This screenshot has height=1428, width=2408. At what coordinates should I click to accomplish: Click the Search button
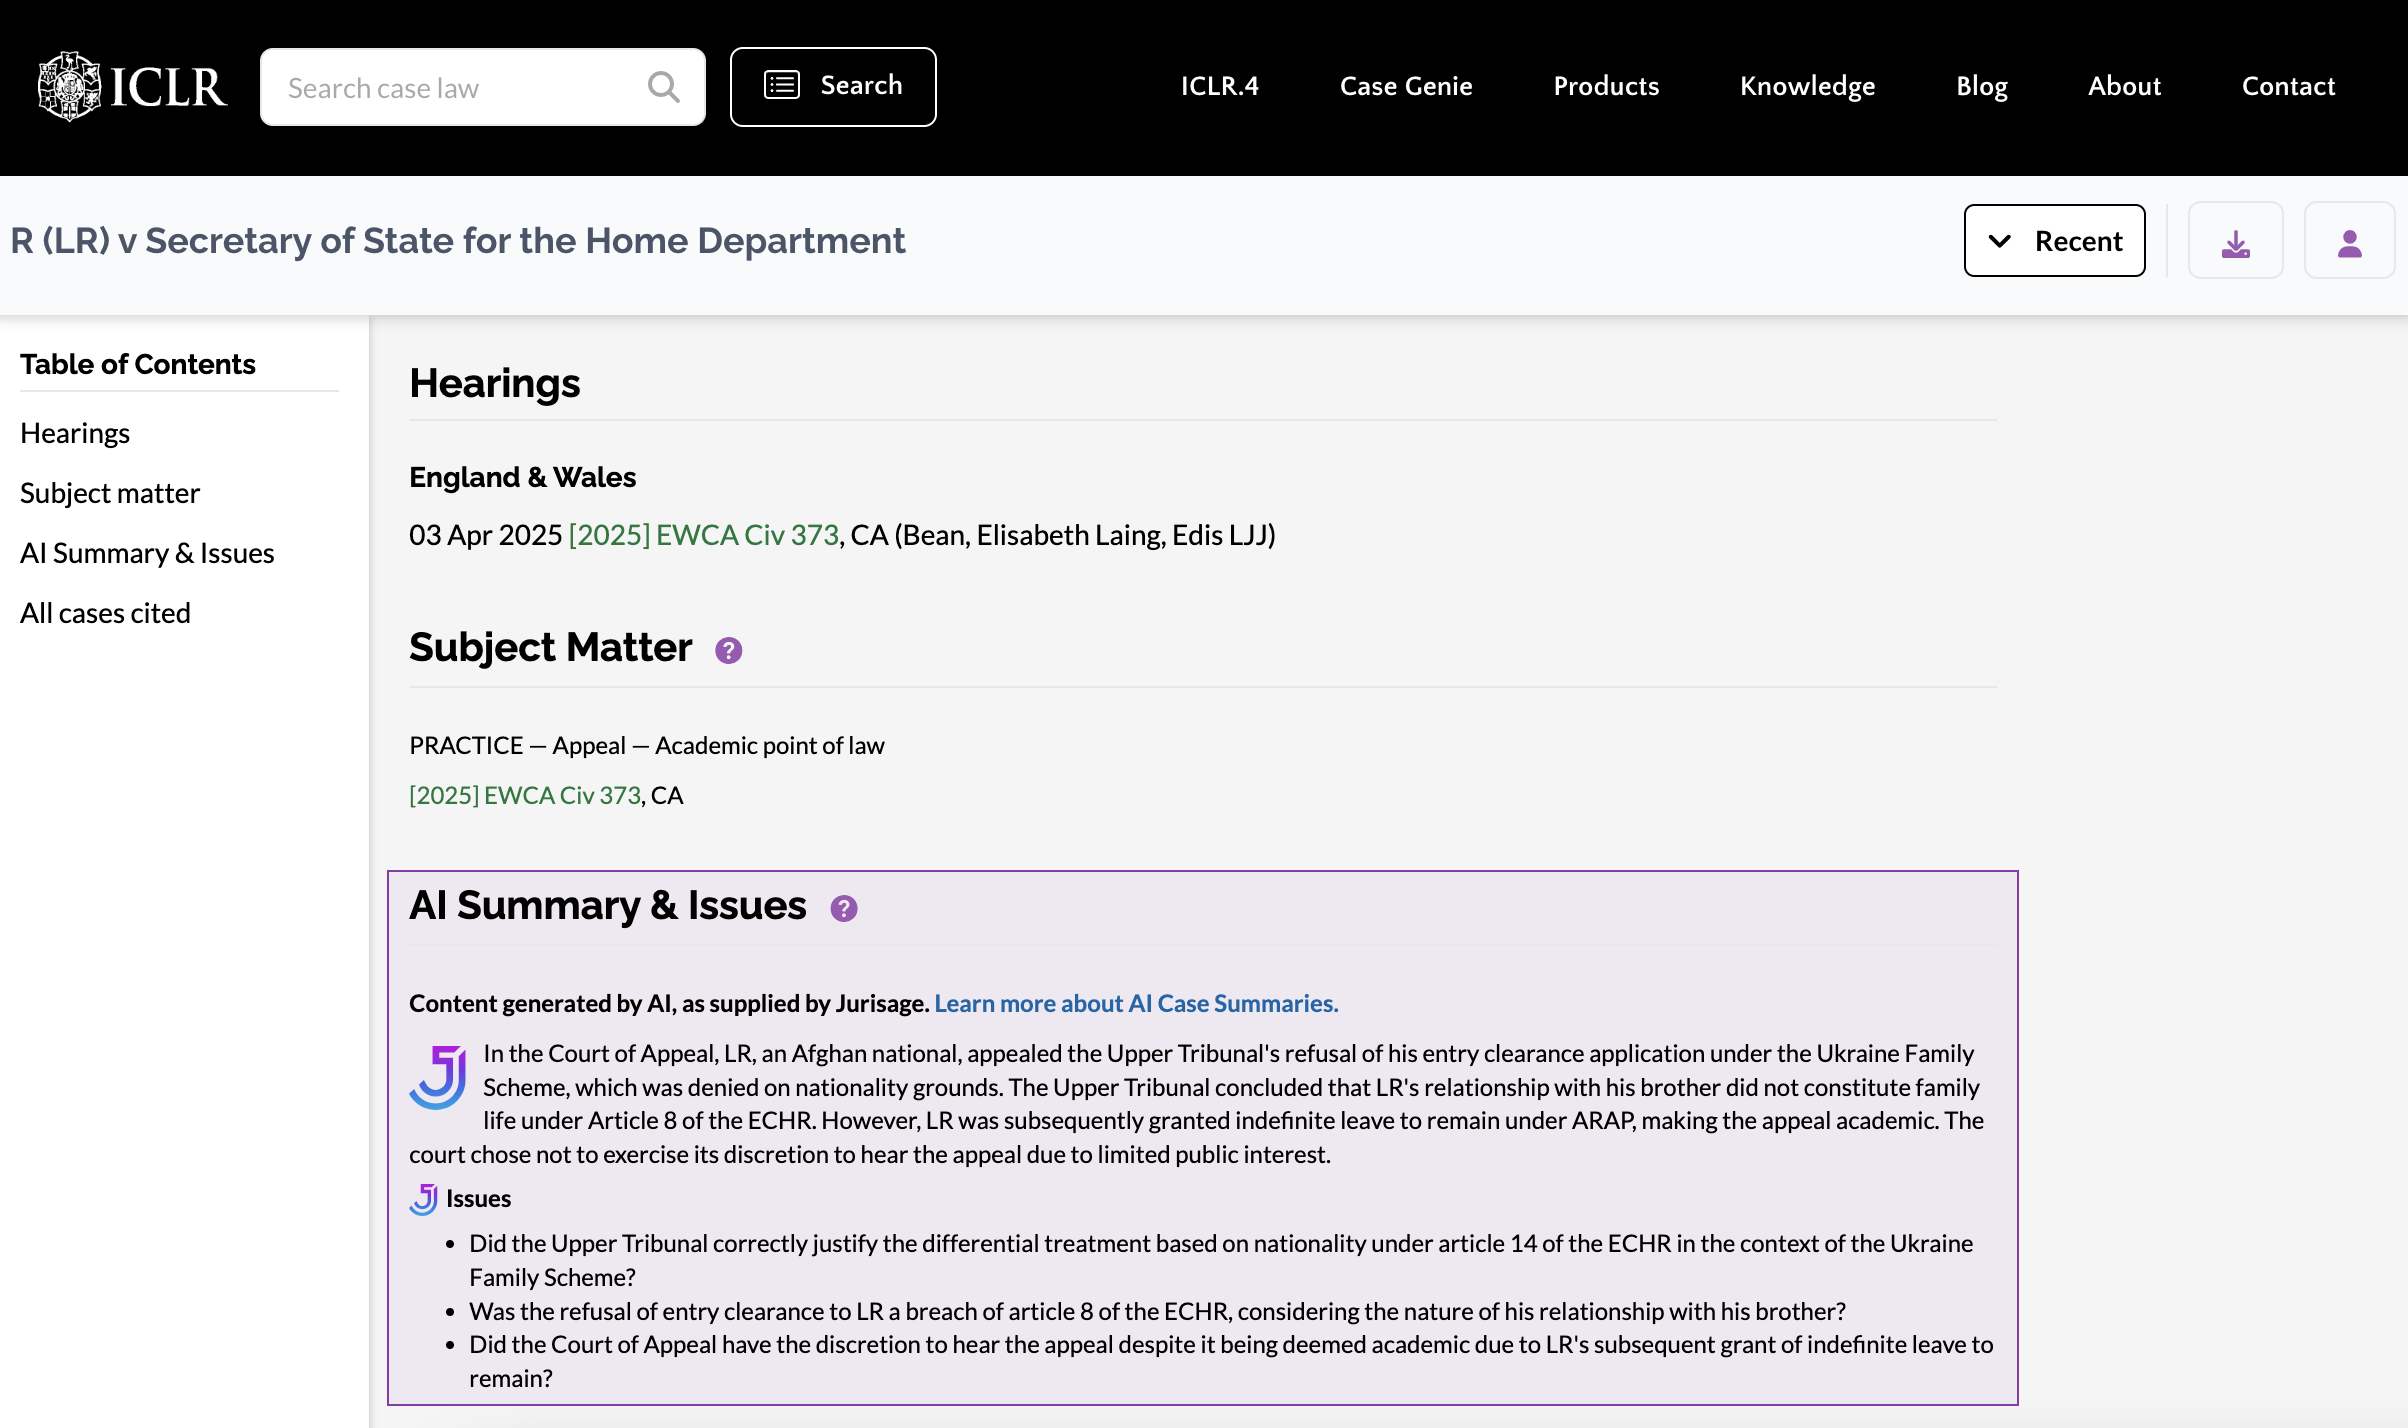point(832,86)
